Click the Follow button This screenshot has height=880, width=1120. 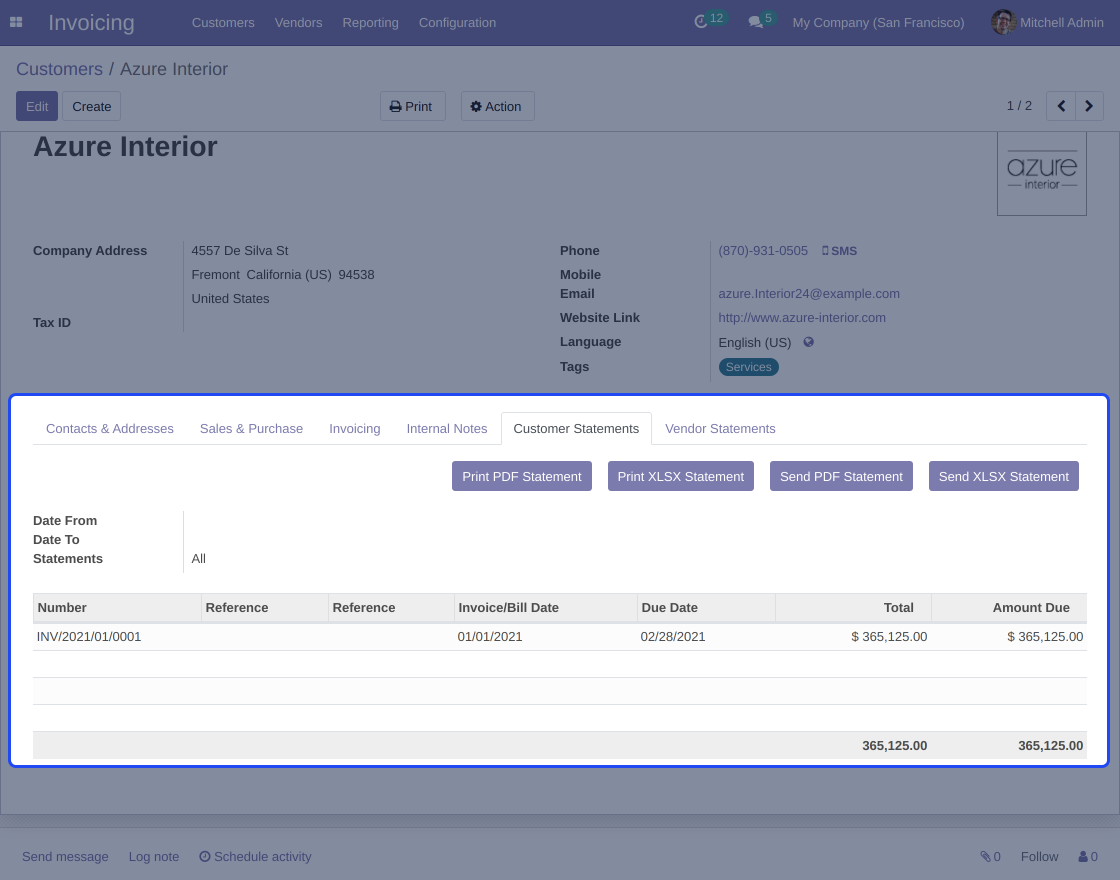[1039, 856]
